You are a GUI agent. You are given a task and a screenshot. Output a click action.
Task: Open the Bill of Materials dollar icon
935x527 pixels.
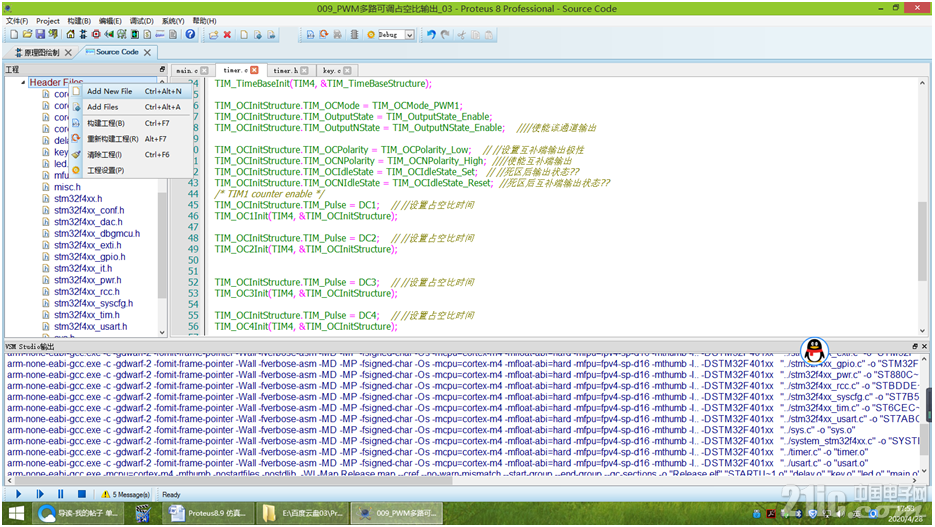point(147,35)
